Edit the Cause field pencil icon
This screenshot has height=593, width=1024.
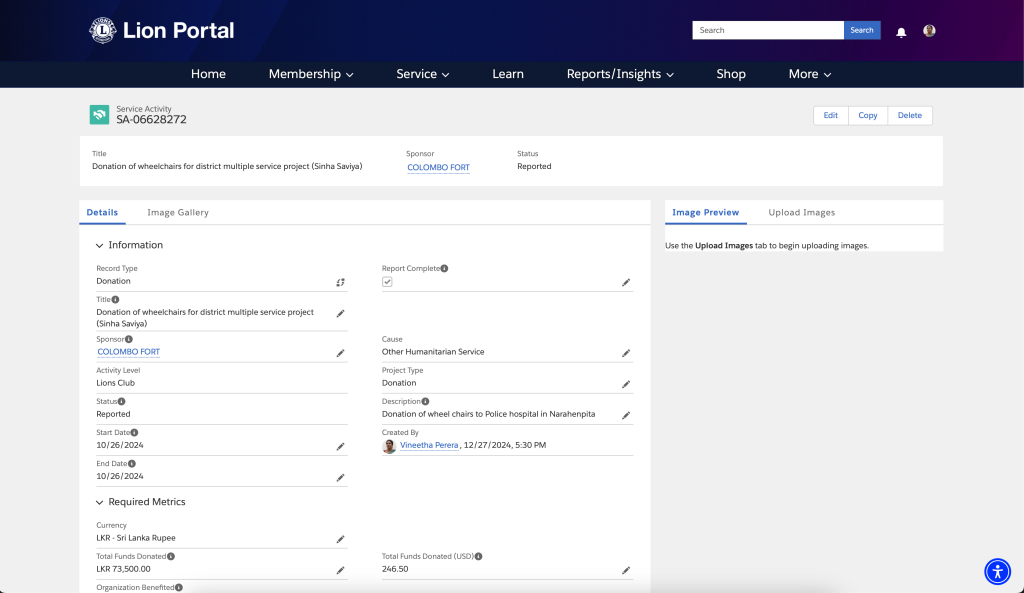pyautogui.click(x=626, y=353)
